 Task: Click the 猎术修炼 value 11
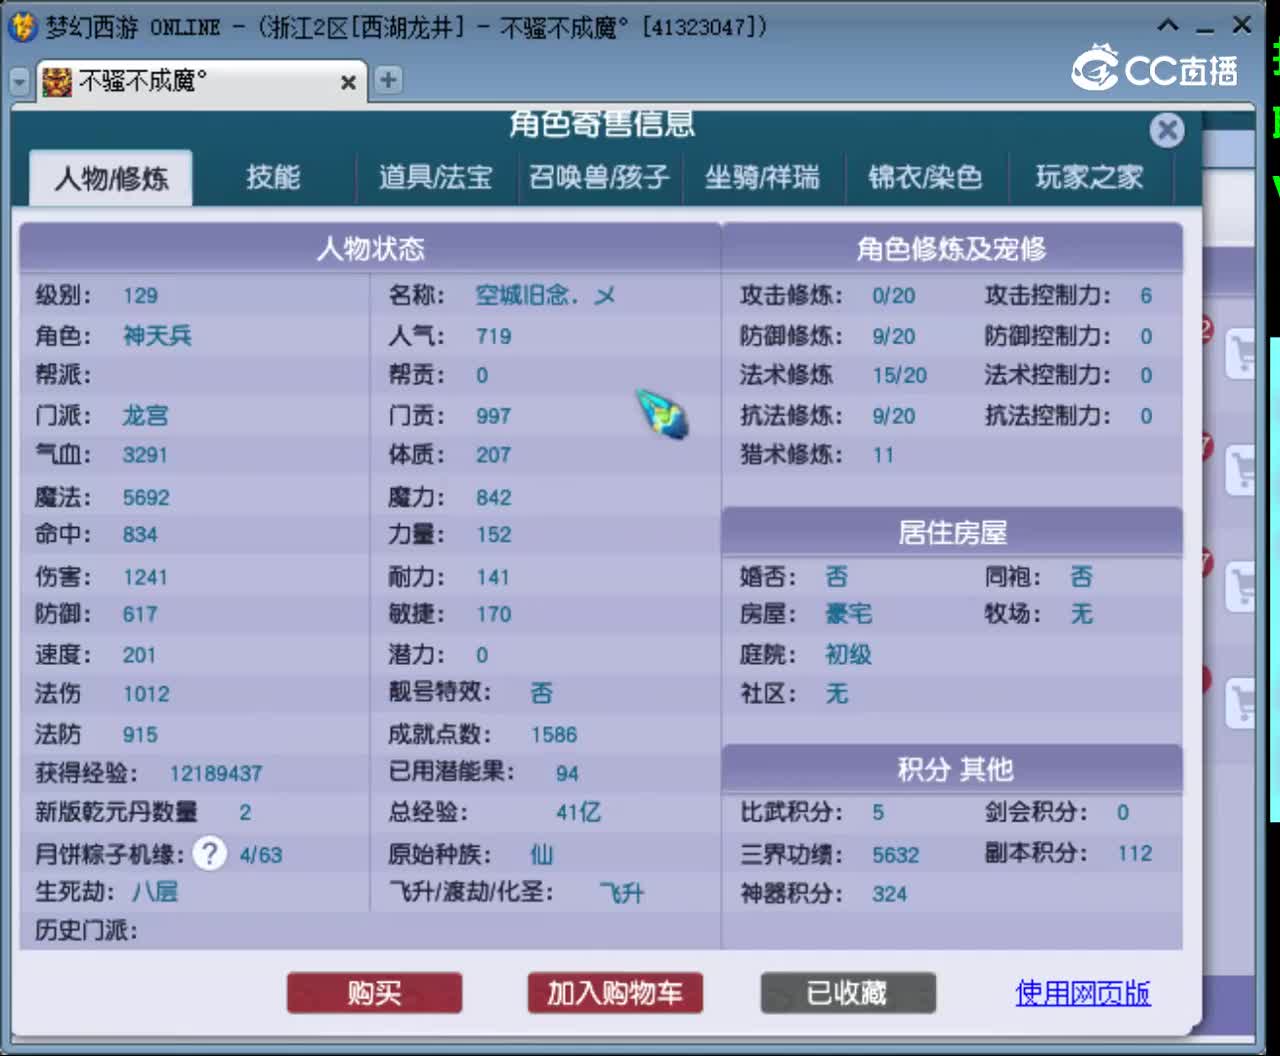[x=883, y=455]
